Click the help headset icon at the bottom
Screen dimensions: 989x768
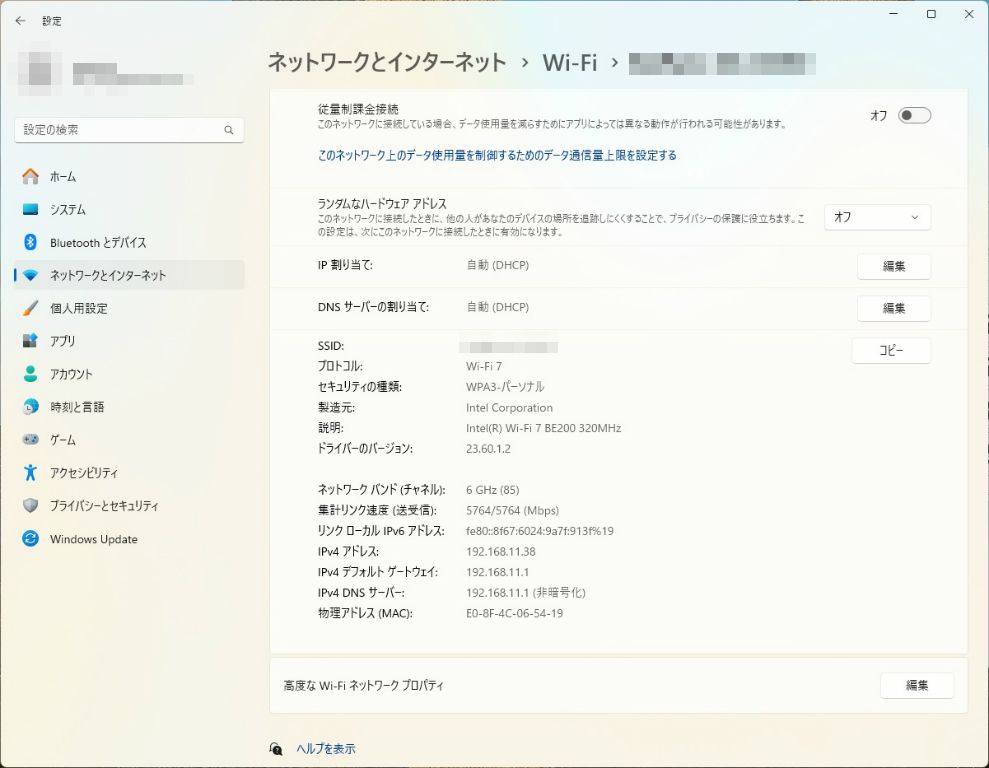pos(276,748)
